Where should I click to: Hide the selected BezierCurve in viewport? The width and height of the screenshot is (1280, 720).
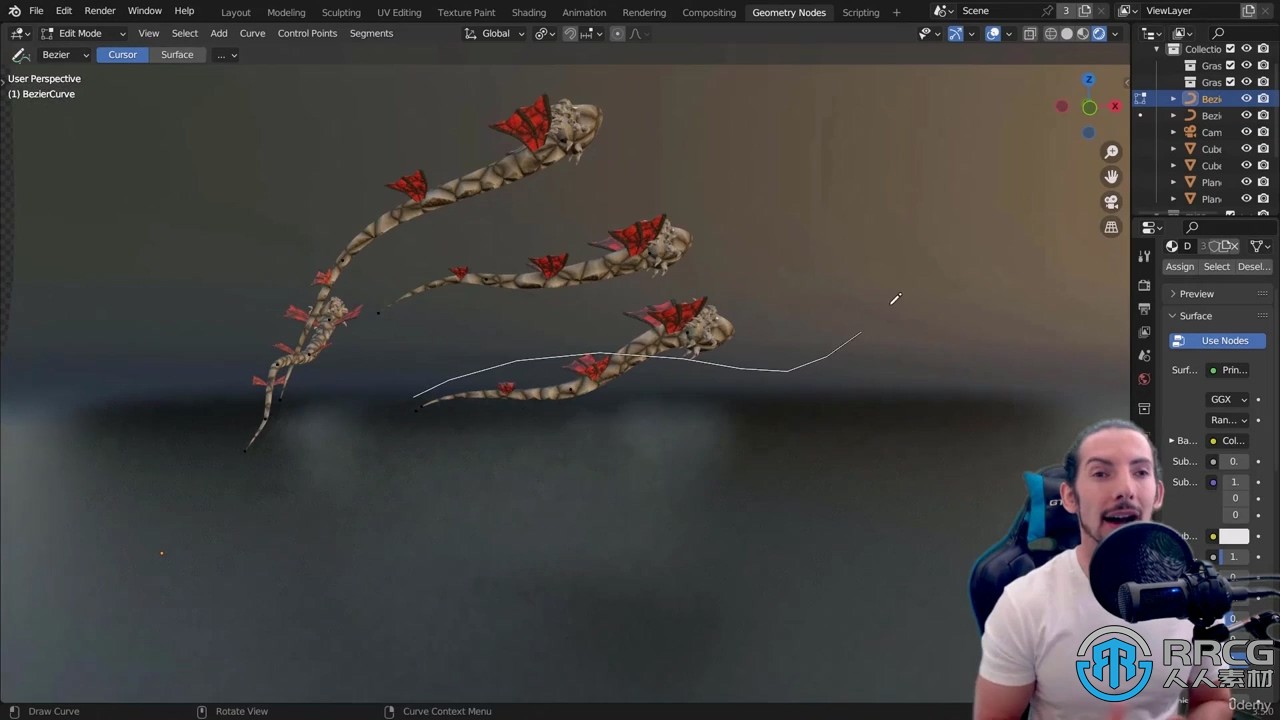(1246, 99)
